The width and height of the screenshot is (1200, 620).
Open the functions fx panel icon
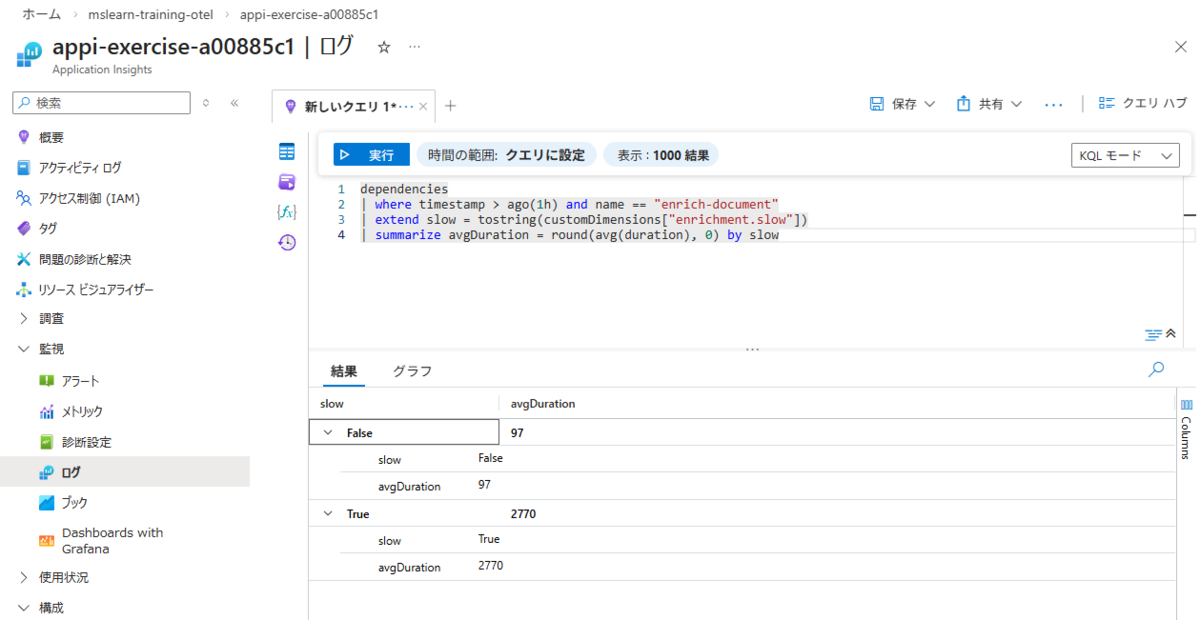287,212
